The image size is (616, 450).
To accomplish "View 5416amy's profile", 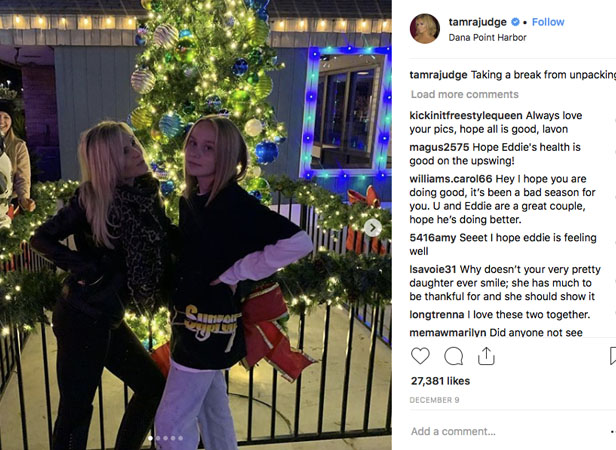I will tap(433, 237).
